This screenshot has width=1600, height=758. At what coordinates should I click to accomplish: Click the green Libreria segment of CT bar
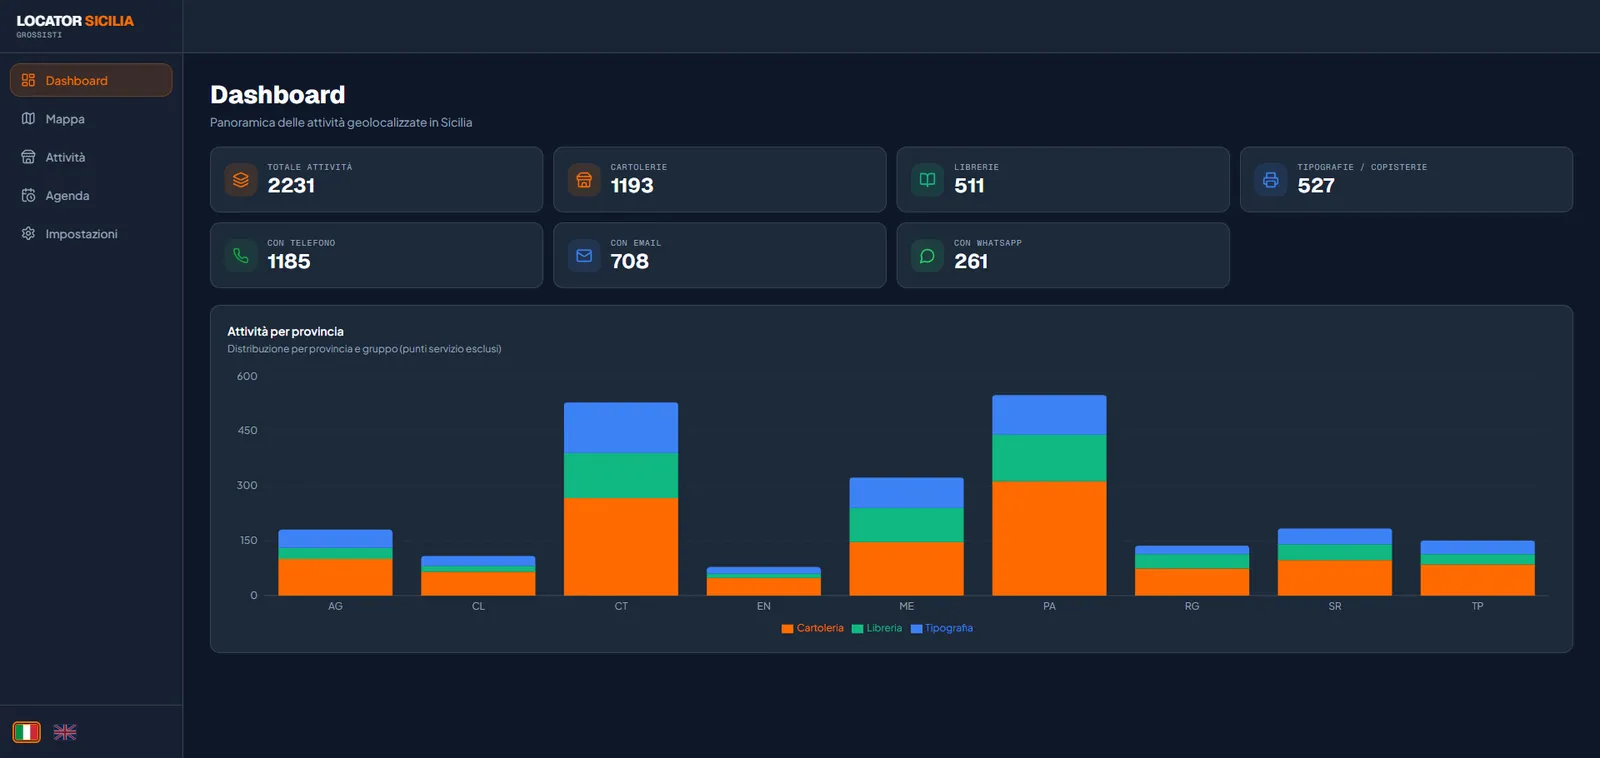(x=621, y=476)
